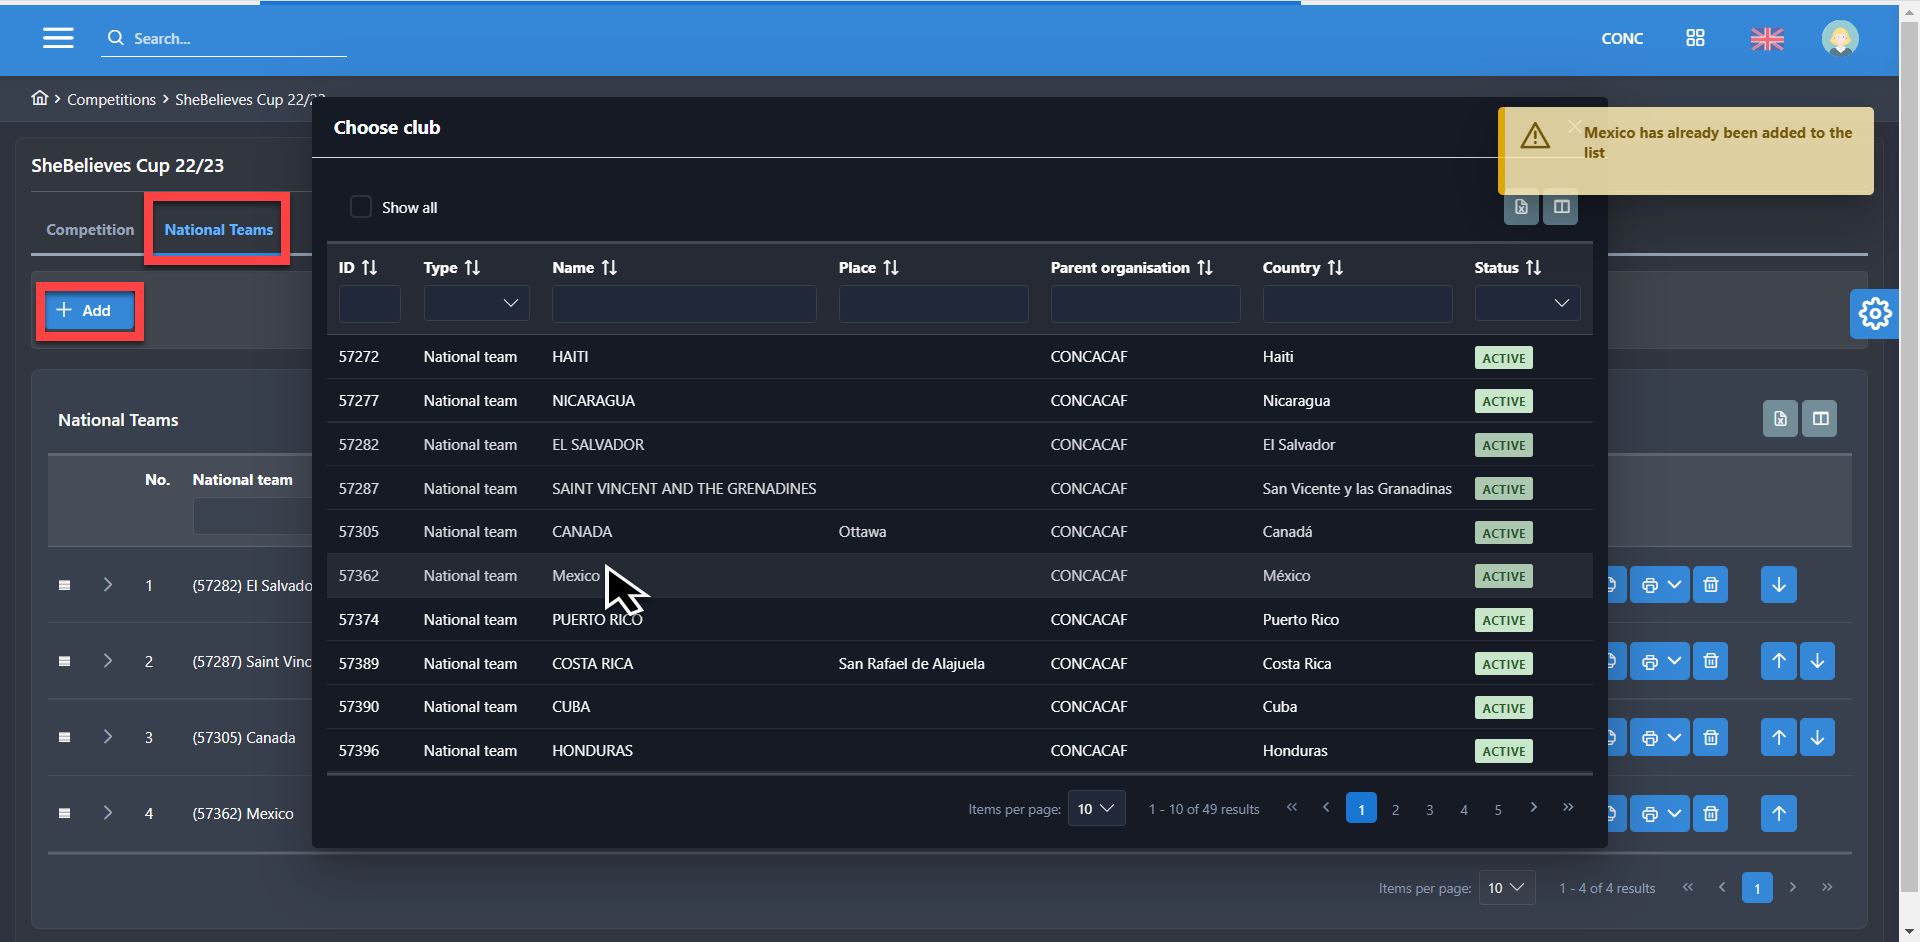Enable the Show all checkbox
Image resolution: width=1920 pixels, height=942 pixels.
(x=360, y=207)
